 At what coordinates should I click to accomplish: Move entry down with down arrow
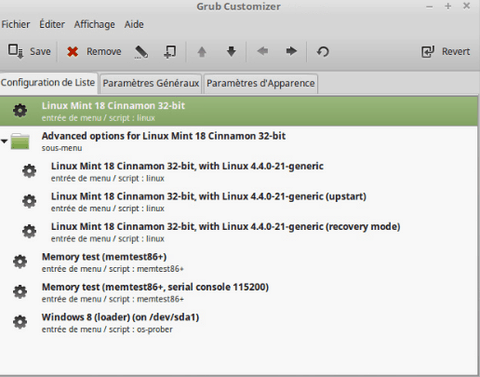tap(231, 51)
